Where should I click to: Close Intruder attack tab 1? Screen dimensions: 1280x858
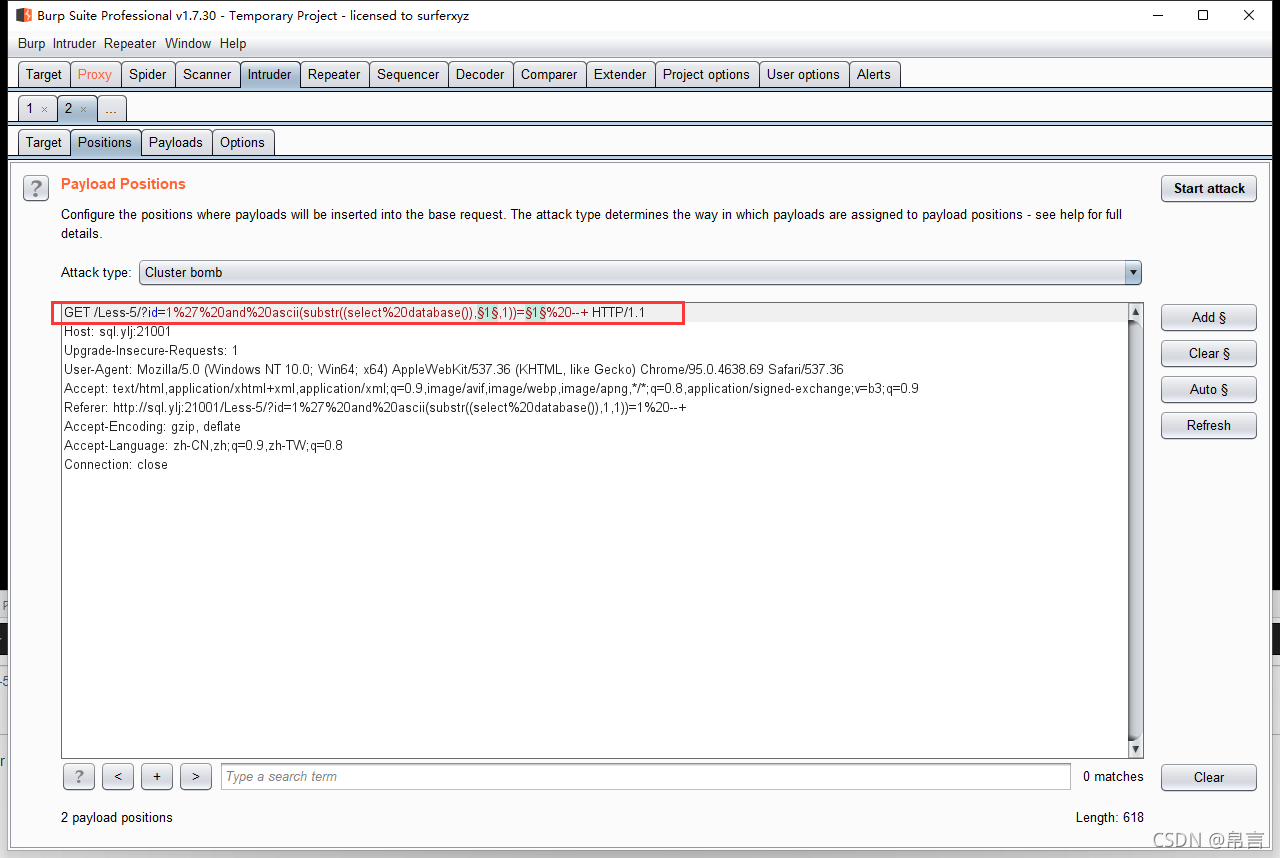(x=44, y=109)
